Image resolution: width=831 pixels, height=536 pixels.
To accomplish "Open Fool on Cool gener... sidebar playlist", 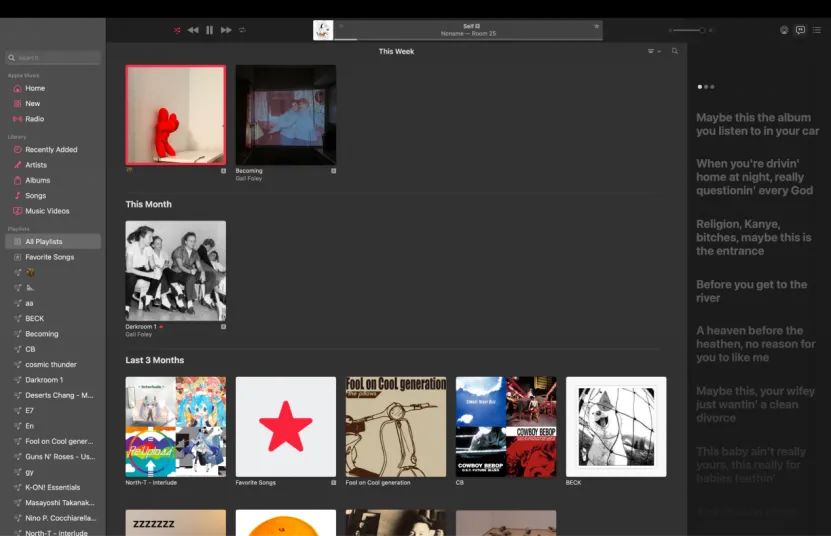I will (x=53, y=442).
